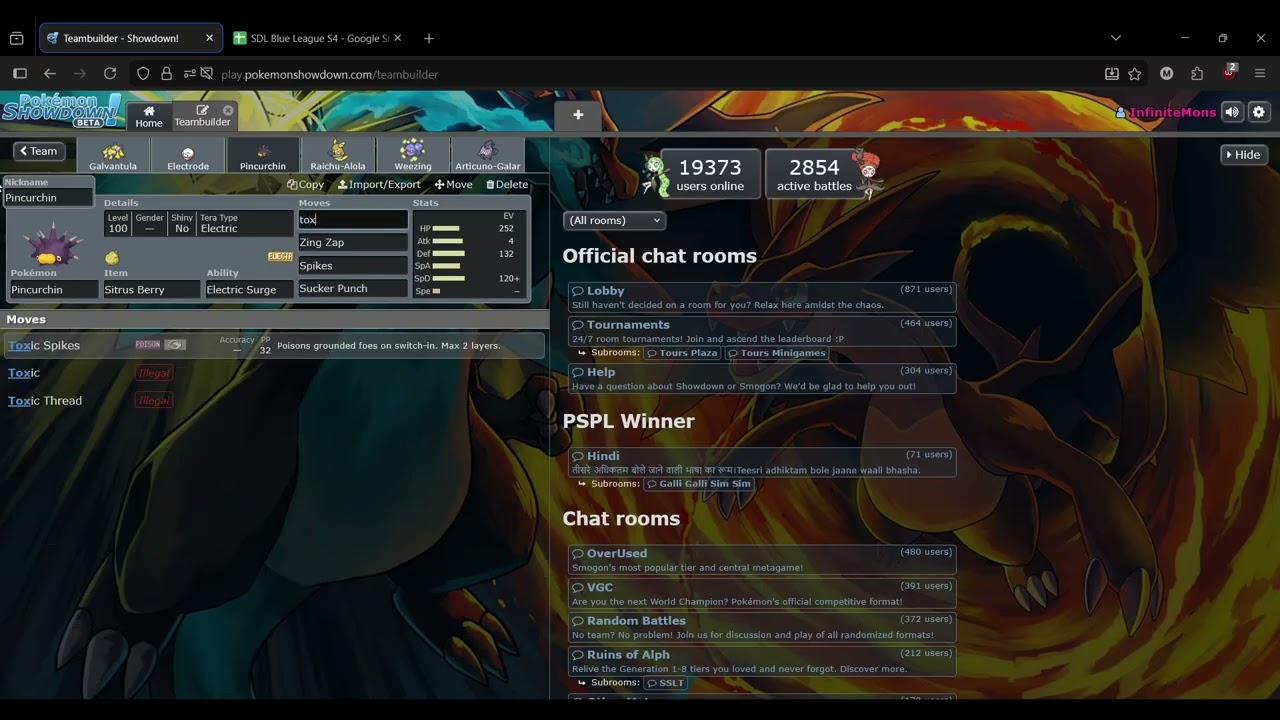Click the Electric type badge
This screenshot has height=720, width=1280.
pyautogui.click(x=280, y=257)
